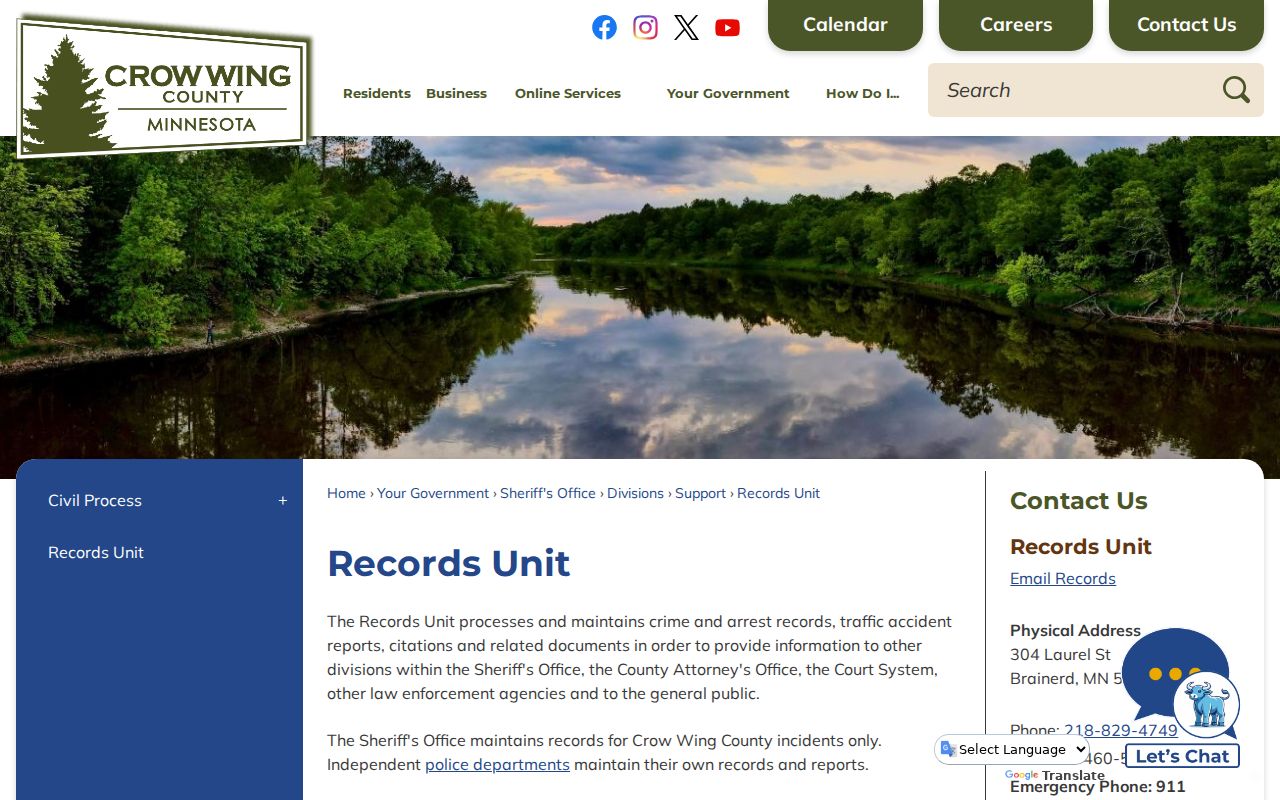Open the Online Services menu
1280x800 pixels.
[x=568, y=93]
